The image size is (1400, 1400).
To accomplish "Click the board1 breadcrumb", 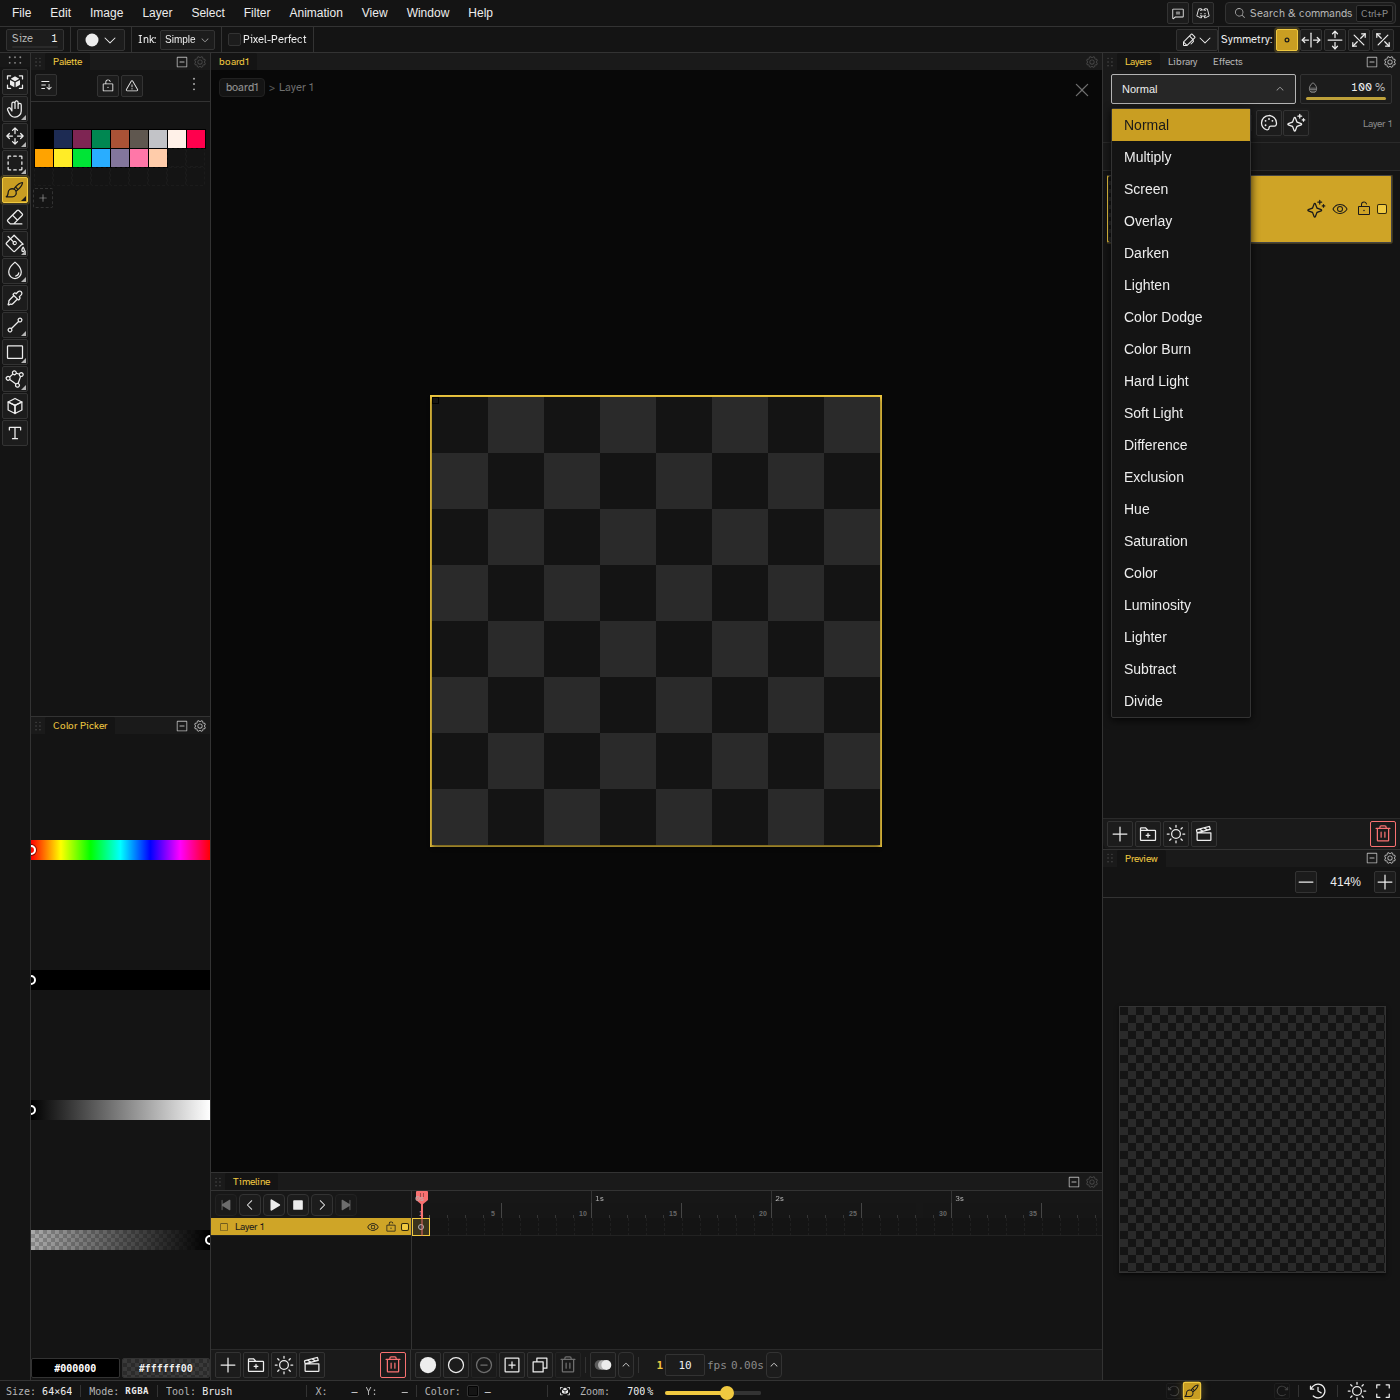I will (242, 87).
